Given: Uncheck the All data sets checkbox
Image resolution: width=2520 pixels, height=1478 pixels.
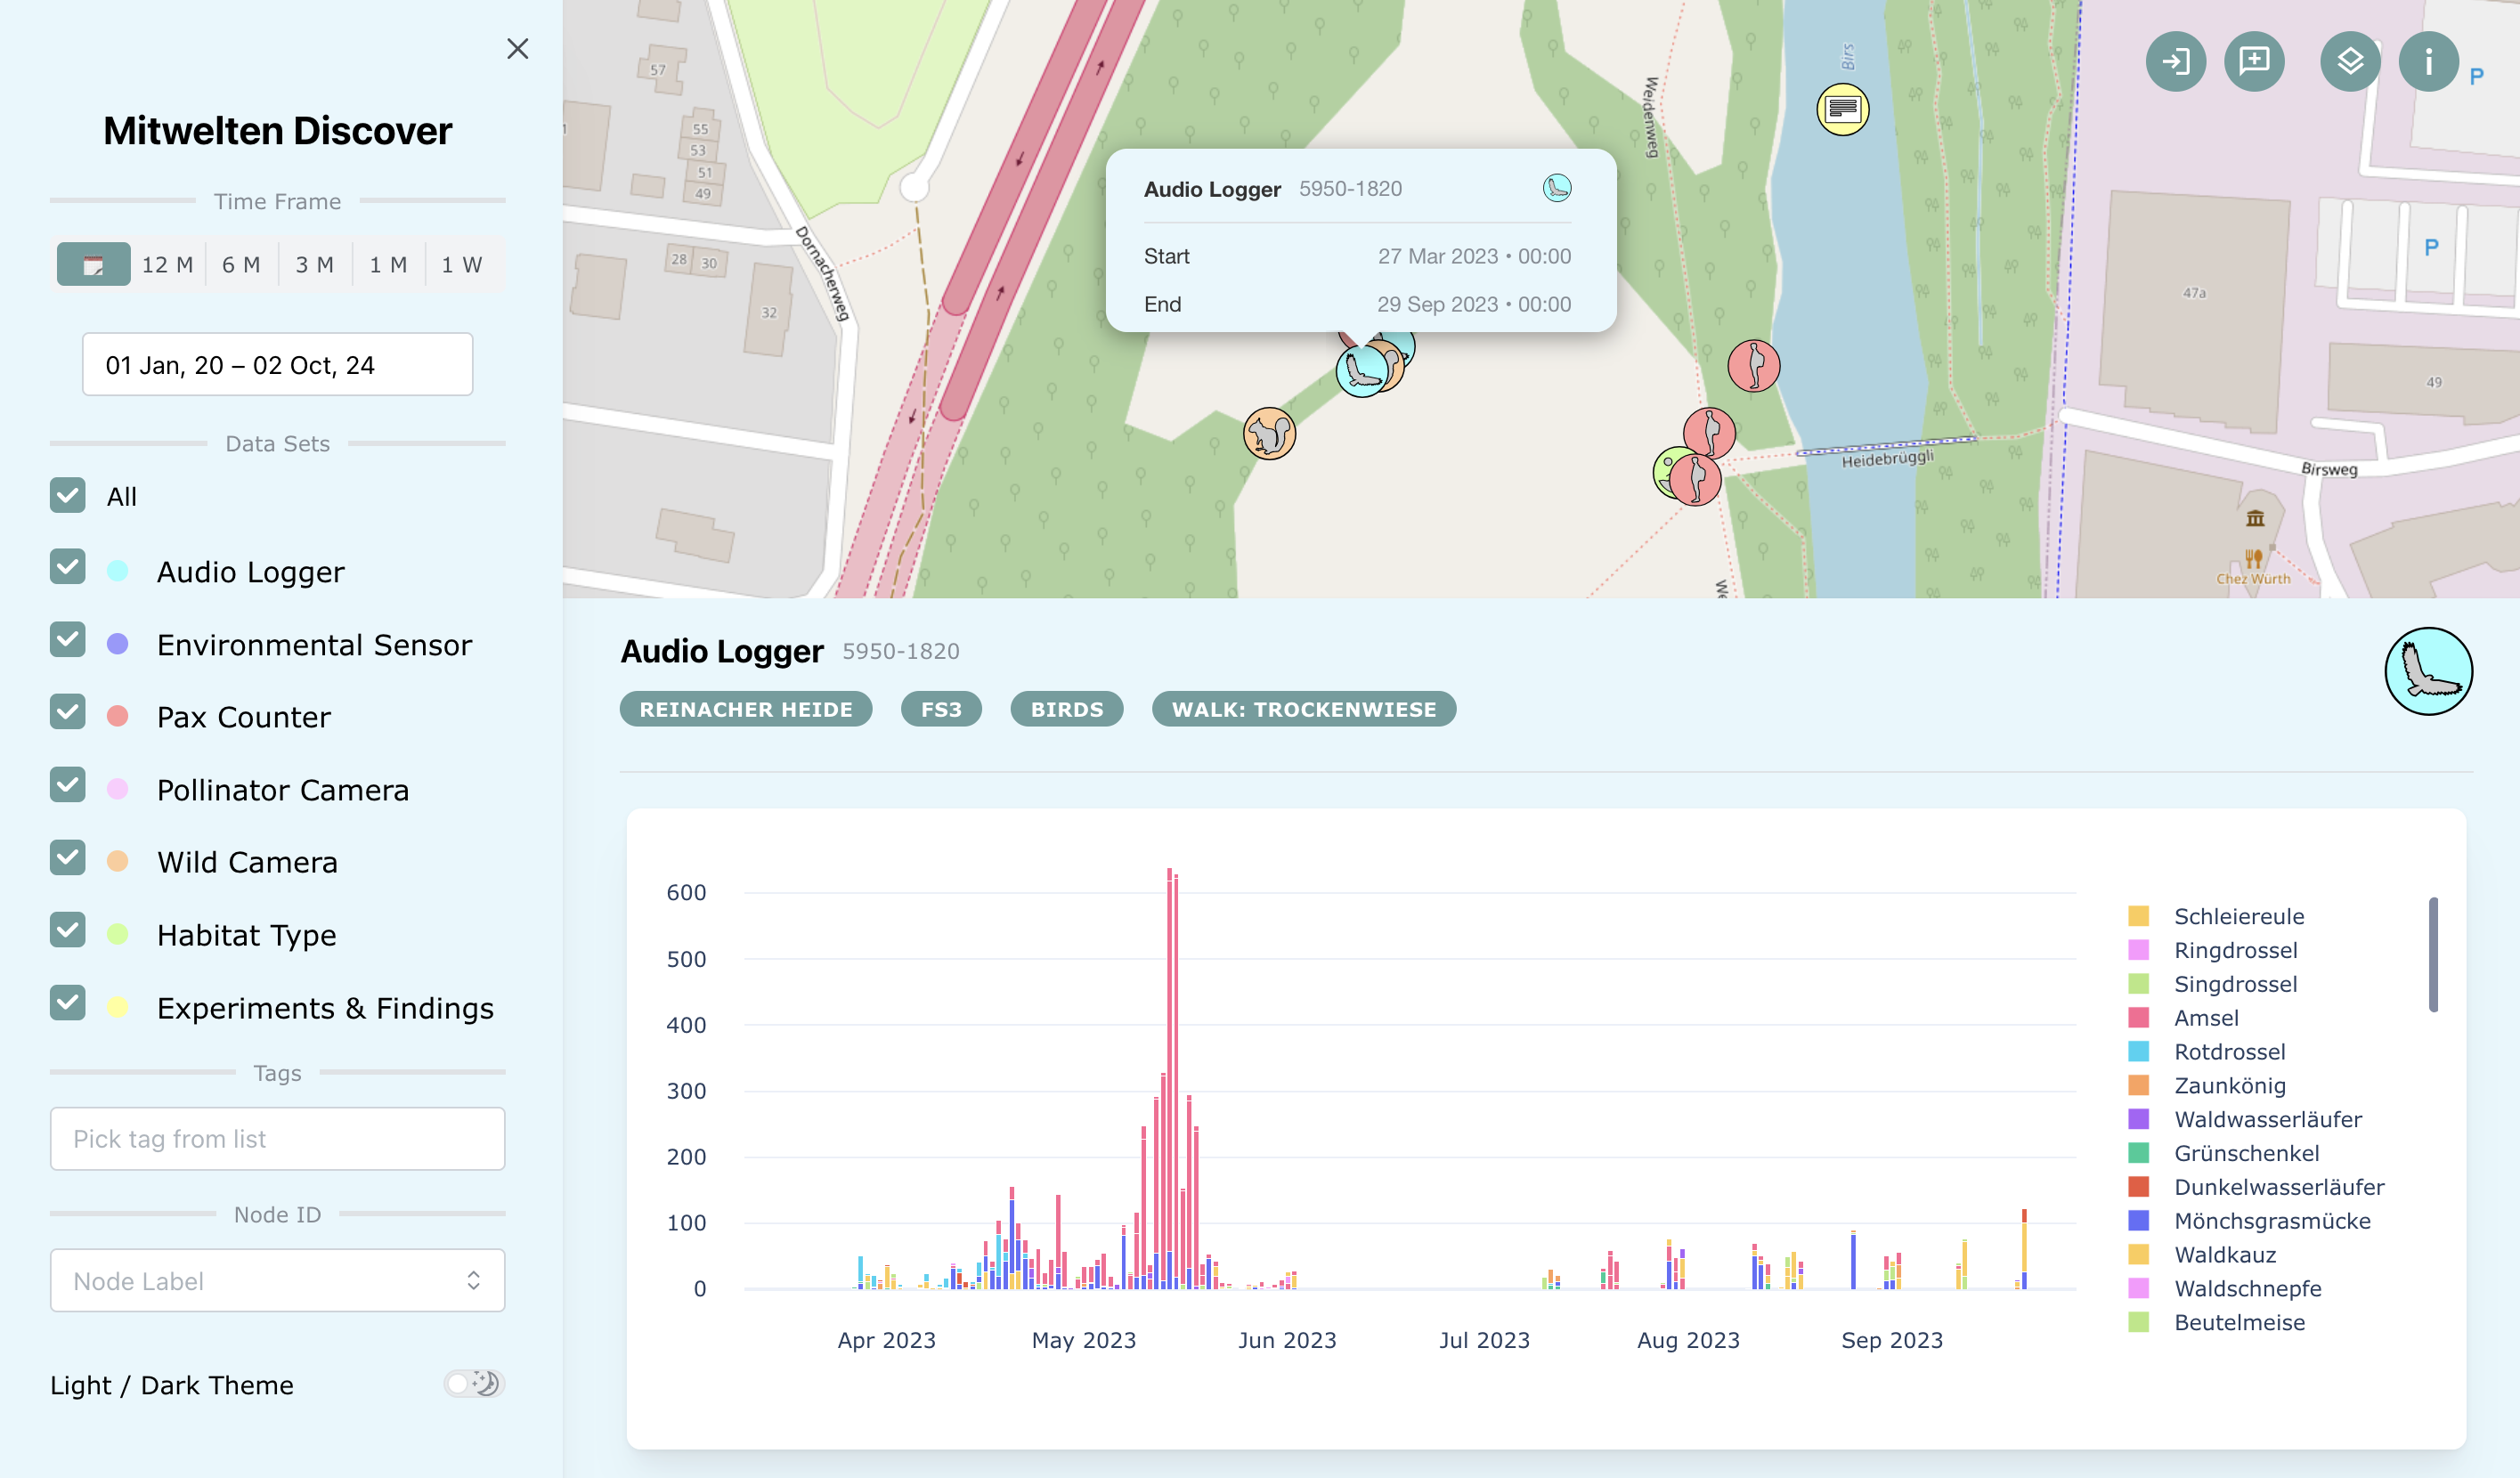Looking at the screenshot, I should (x=67, y=495).
